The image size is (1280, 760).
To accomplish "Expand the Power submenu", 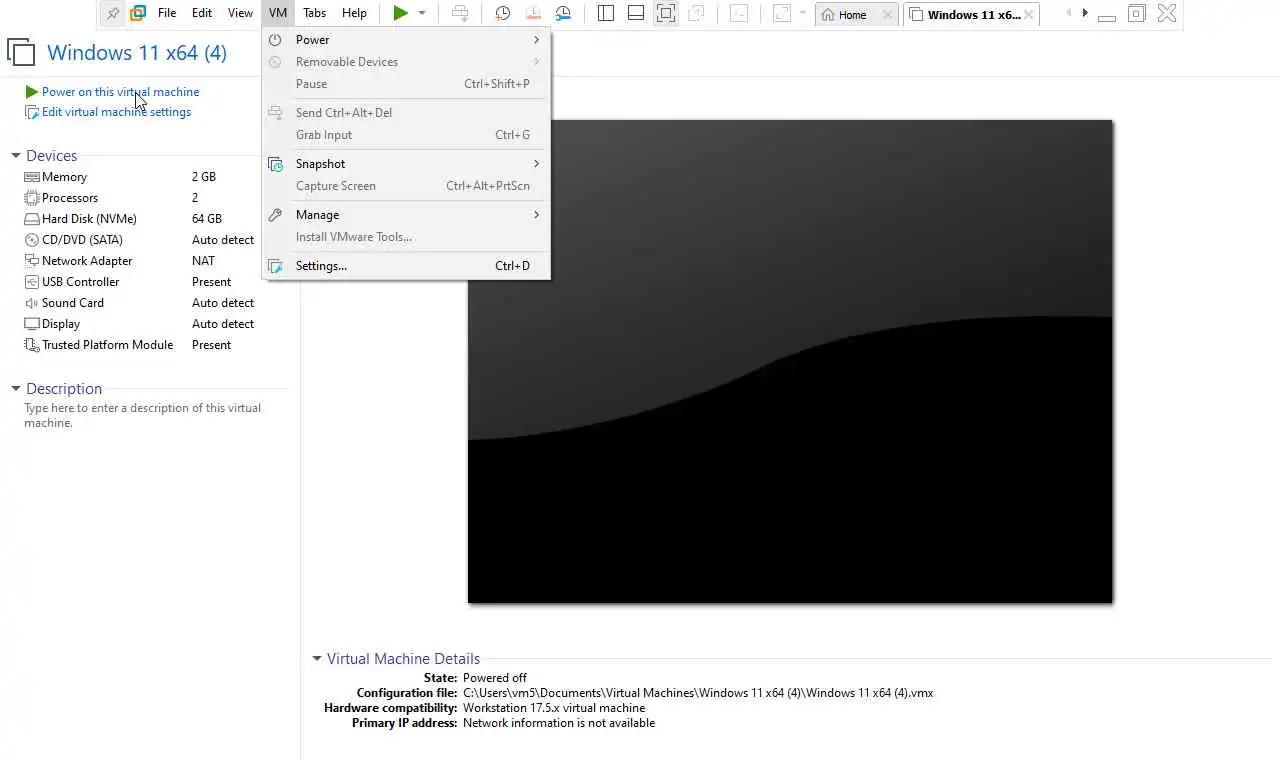I will pos(405,40).
